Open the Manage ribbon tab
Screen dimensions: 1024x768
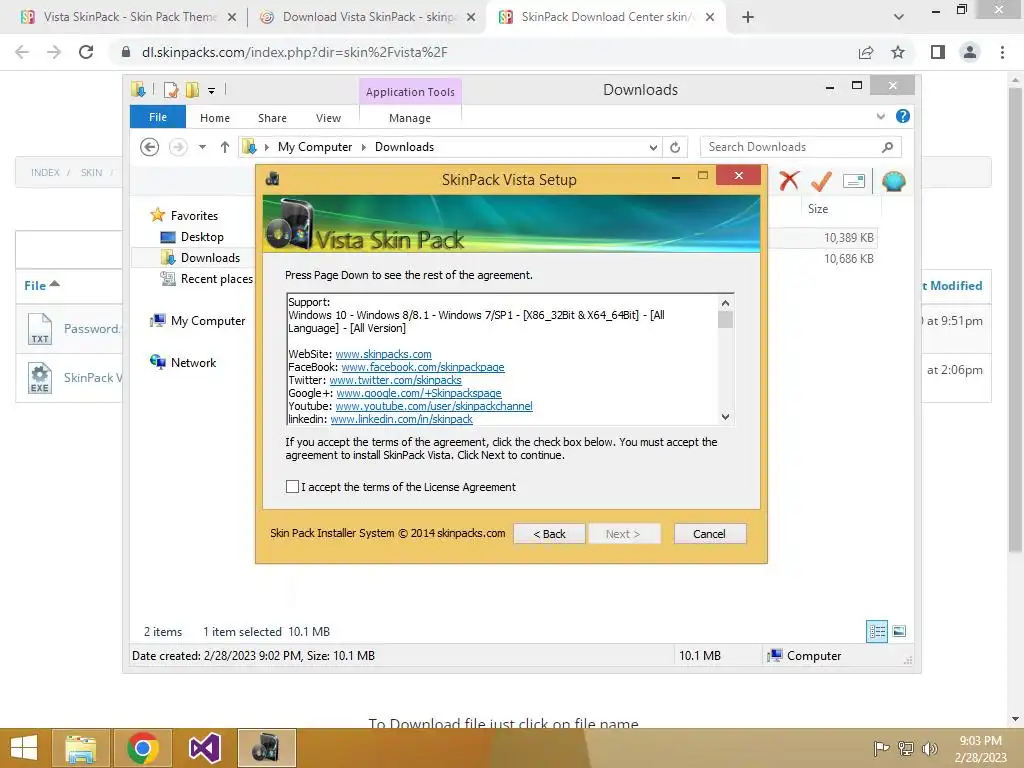coord(409,118)
